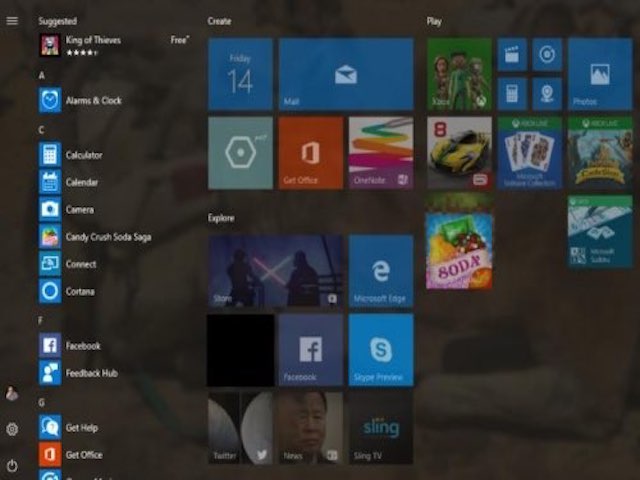640x480 pixels.
Task: Launch Connect app icon
Action: (x=50, y=264)
